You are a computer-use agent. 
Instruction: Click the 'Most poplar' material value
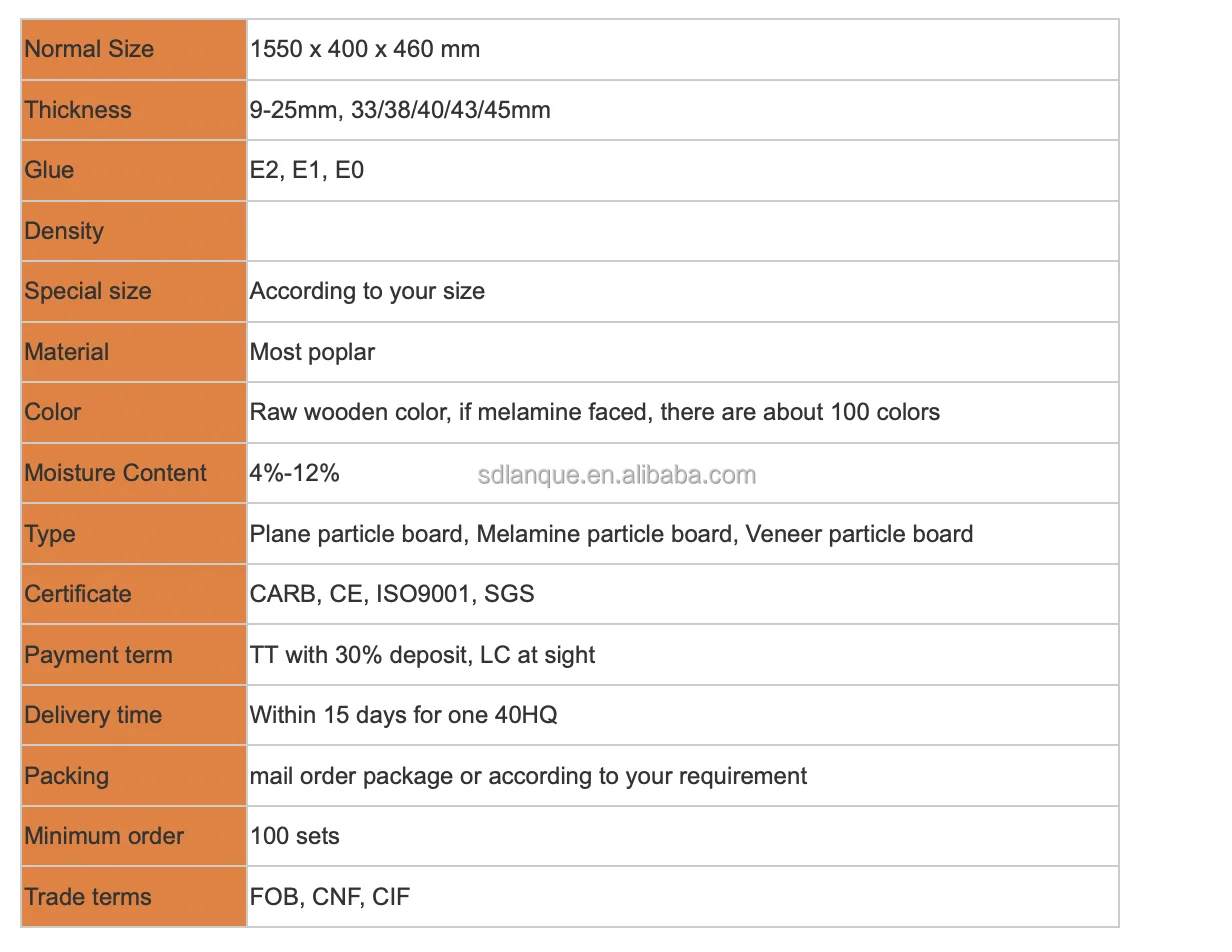point(312,352)
